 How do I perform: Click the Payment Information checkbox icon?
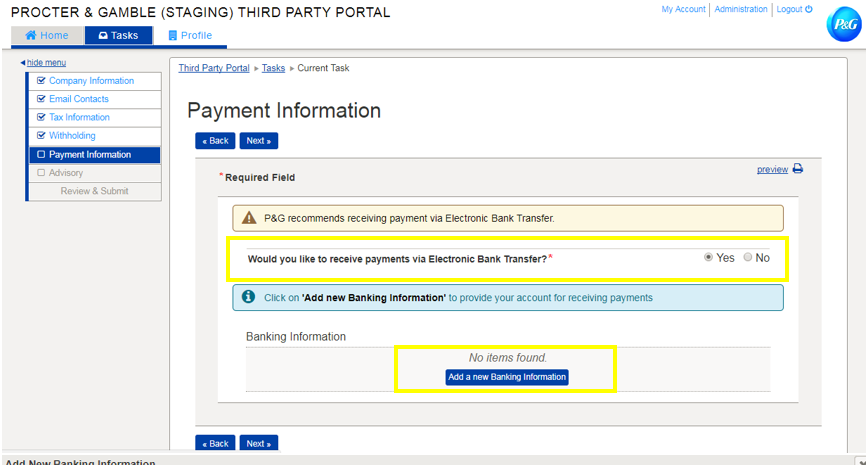point(41,154)
